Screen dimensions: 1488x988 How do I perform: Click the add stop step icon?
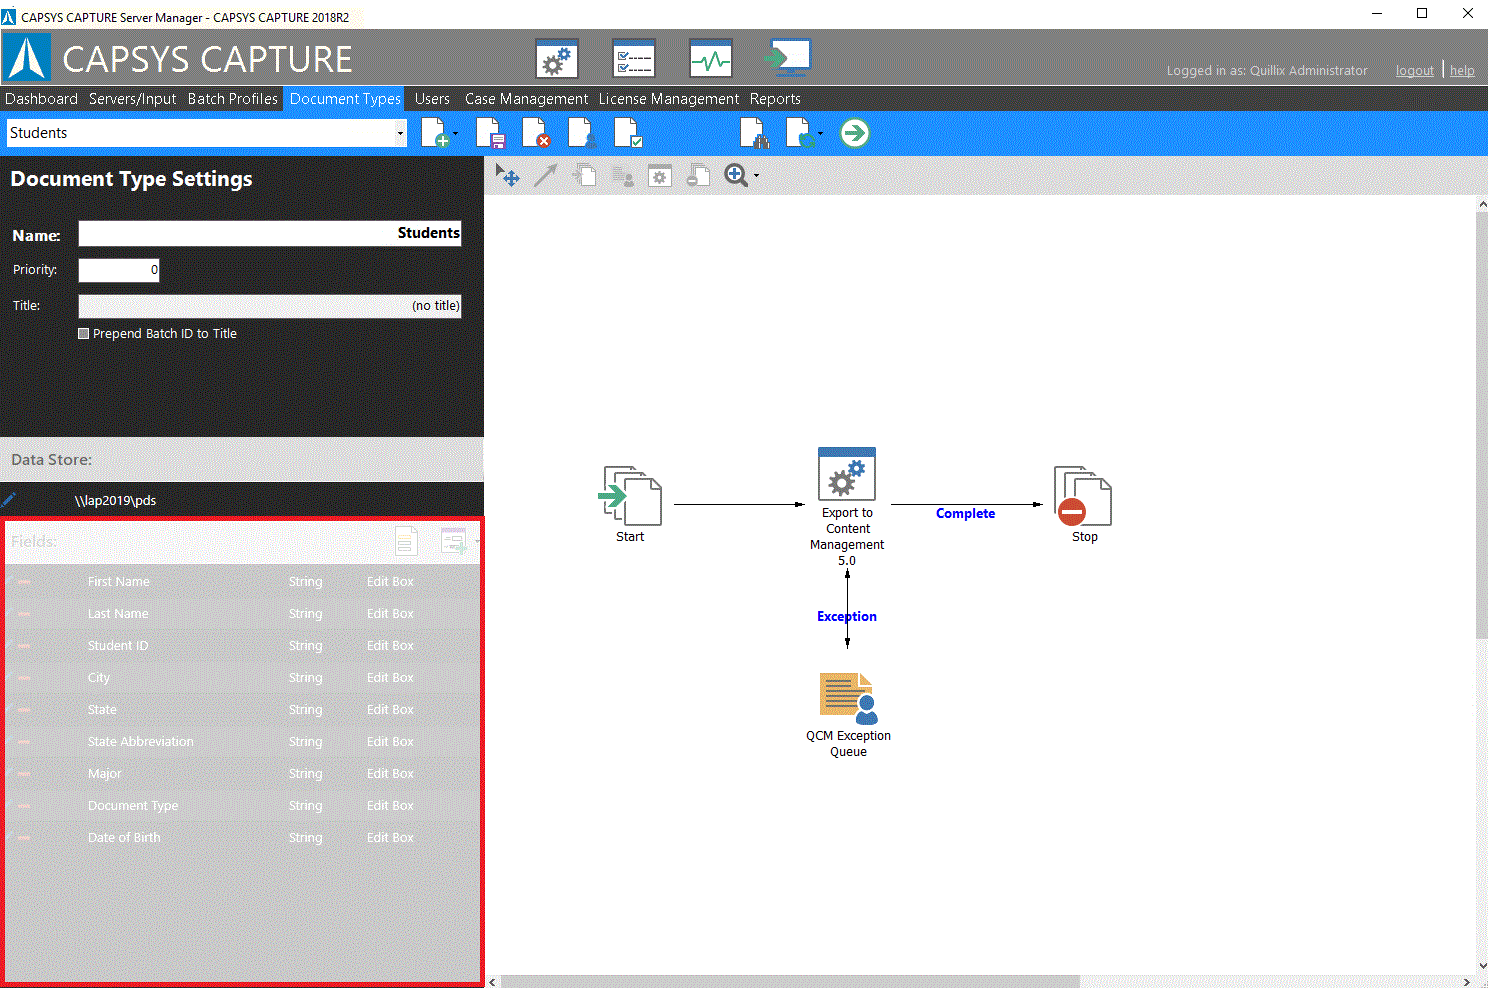698,176
